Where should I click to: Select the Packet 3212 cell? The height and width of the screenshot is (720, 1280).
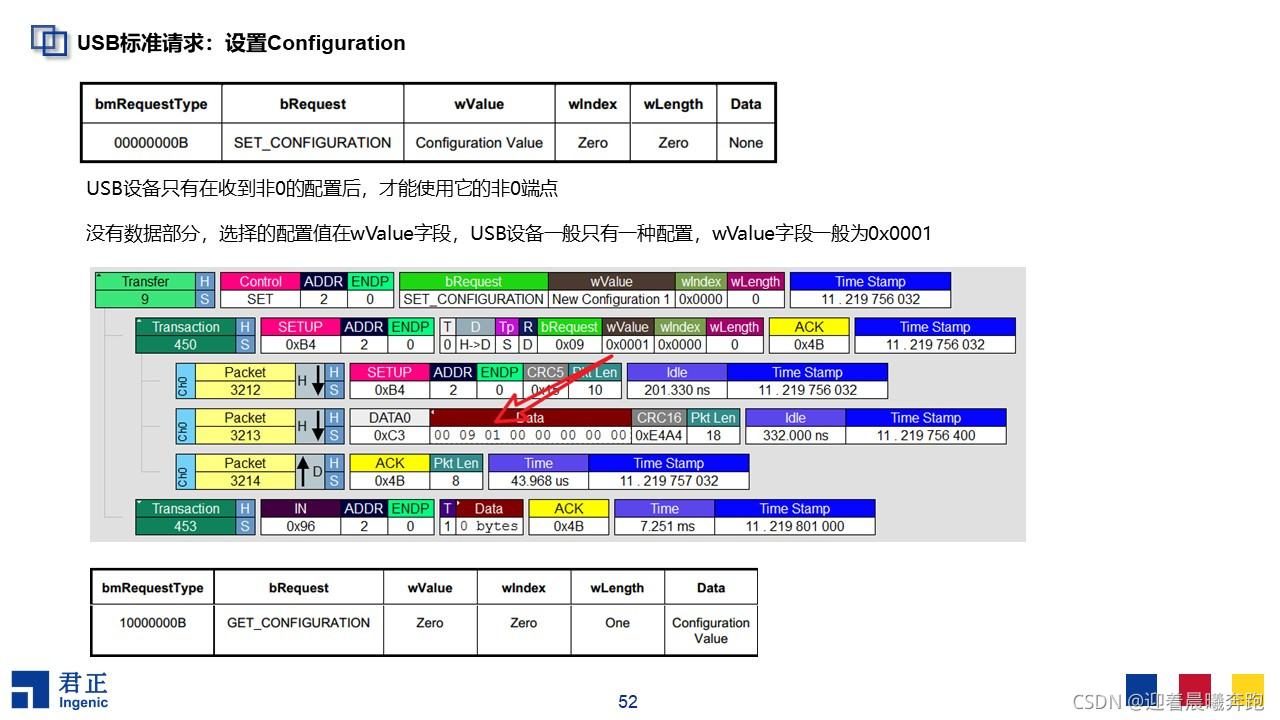pos(245,381)
